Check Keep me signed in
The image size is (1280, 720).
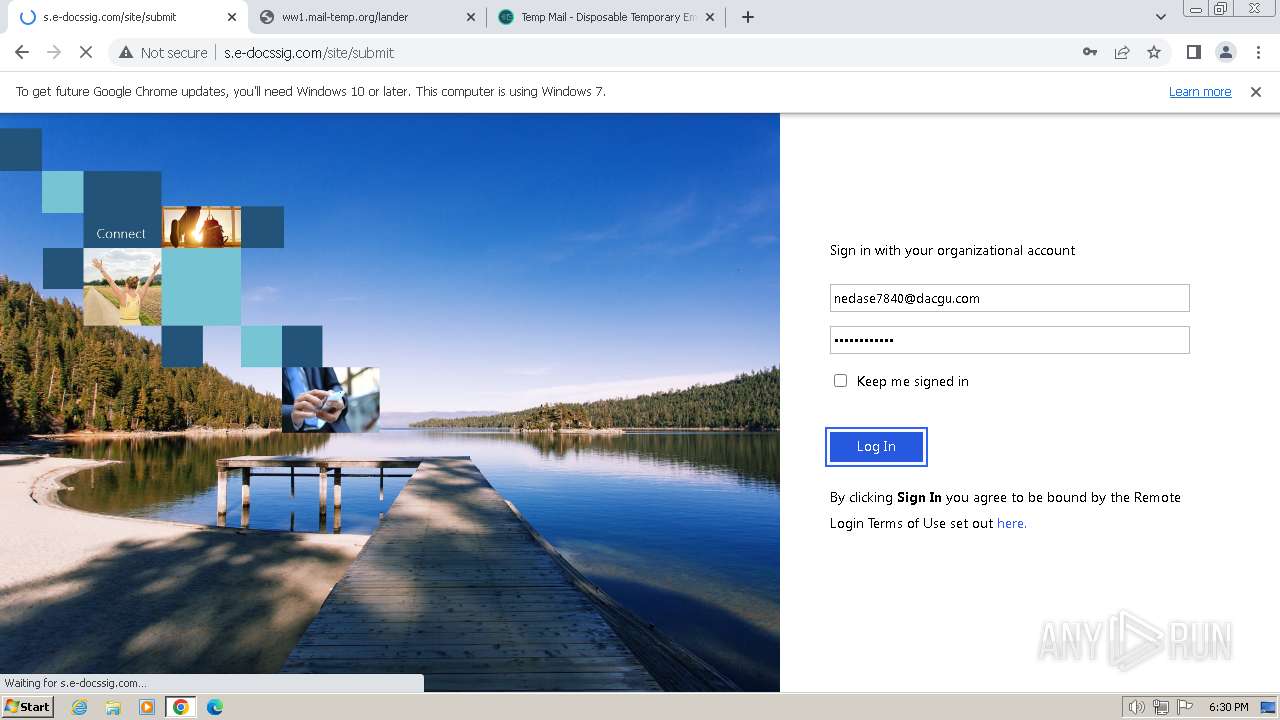click(x=840, y=381)
